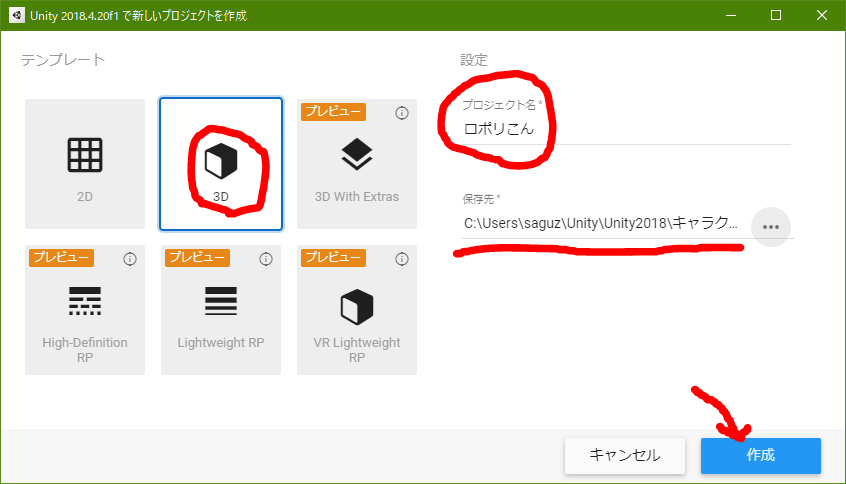Click the プレビュー badge on VR Lightweight RP
The height and width of the screenshot is (484, 846).
pyautogui.click(x=333, y=257)
